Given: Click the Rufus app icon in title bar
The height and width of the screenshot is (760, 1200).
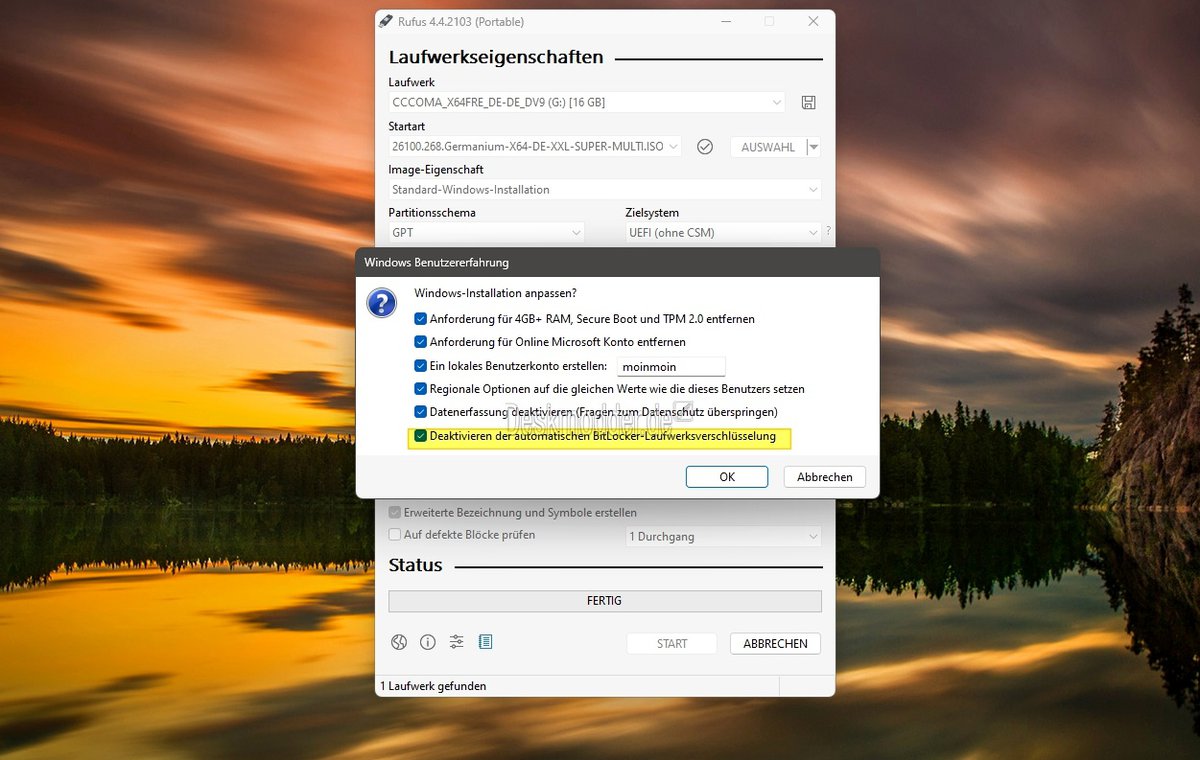Looking at the screenshot, I should pyautogui.click(x=386, y=21).
